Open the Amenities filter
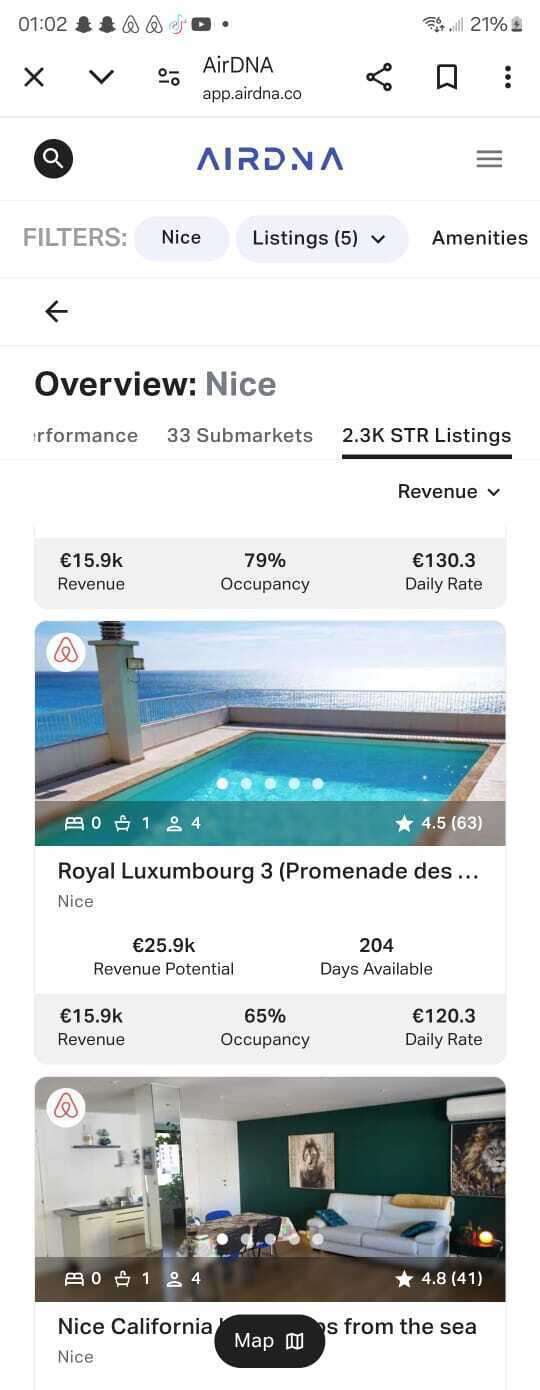 click(480, 238)
